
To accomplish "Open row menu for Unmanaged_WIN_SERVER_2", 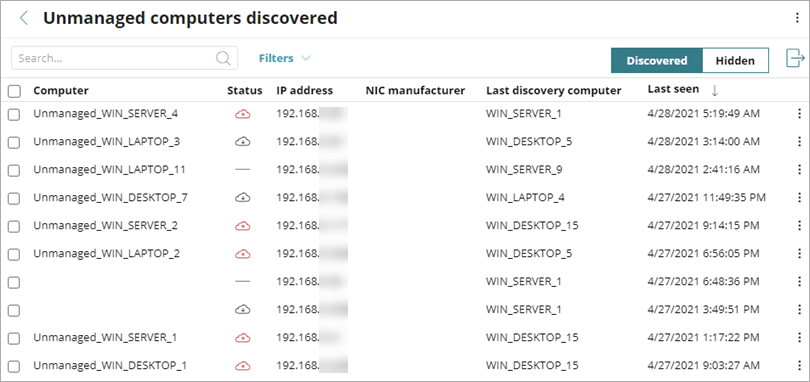I will click(x=800, y=225).
